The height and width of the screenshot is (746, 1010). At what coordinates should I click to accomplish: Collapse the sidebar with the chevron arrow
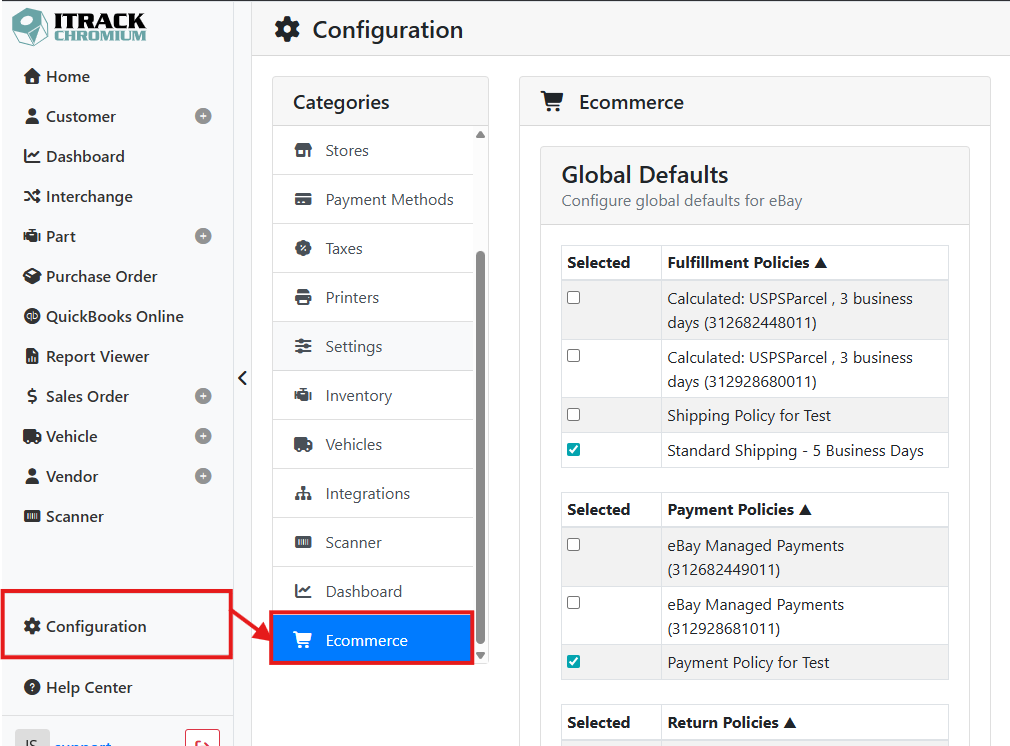tap(242, 378)
